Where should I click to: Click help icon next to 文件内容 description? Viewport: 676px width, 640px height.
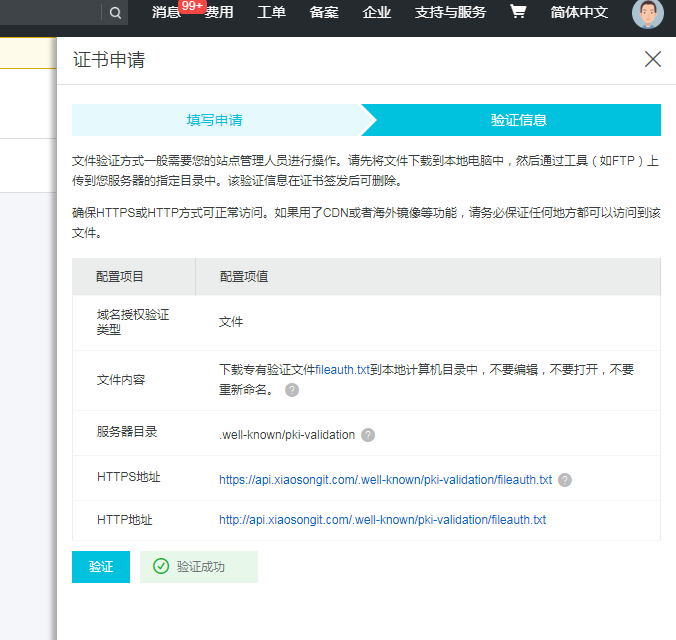pyautogui.click(x=292, y=390)
